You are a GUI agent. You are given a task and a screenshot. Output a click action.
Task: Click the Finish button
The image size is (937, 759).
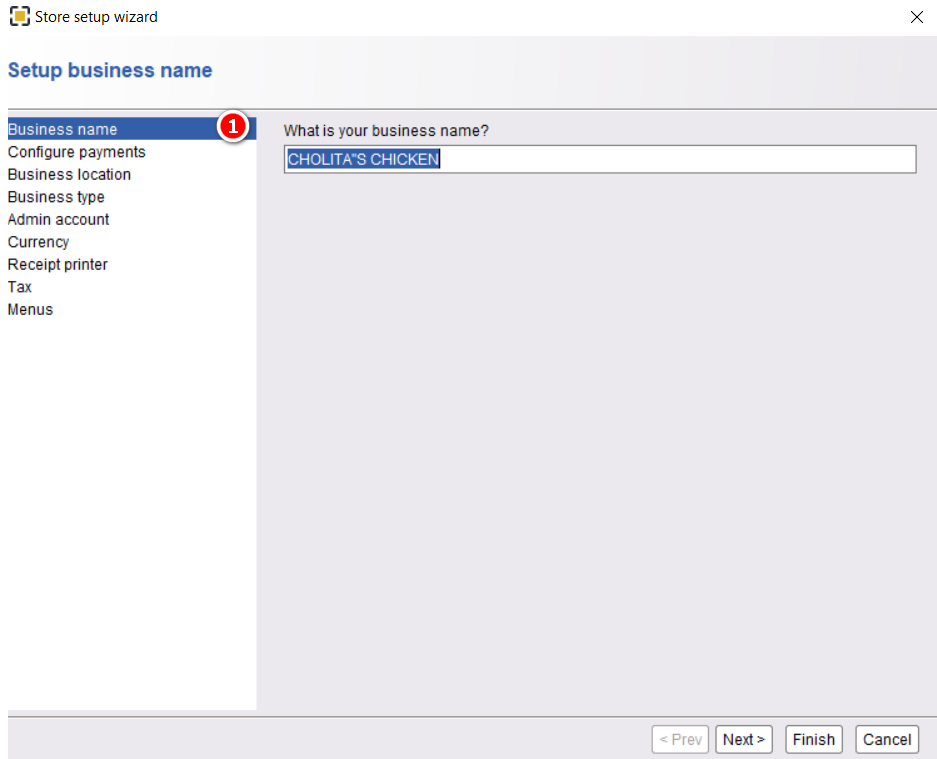point(814,739)
